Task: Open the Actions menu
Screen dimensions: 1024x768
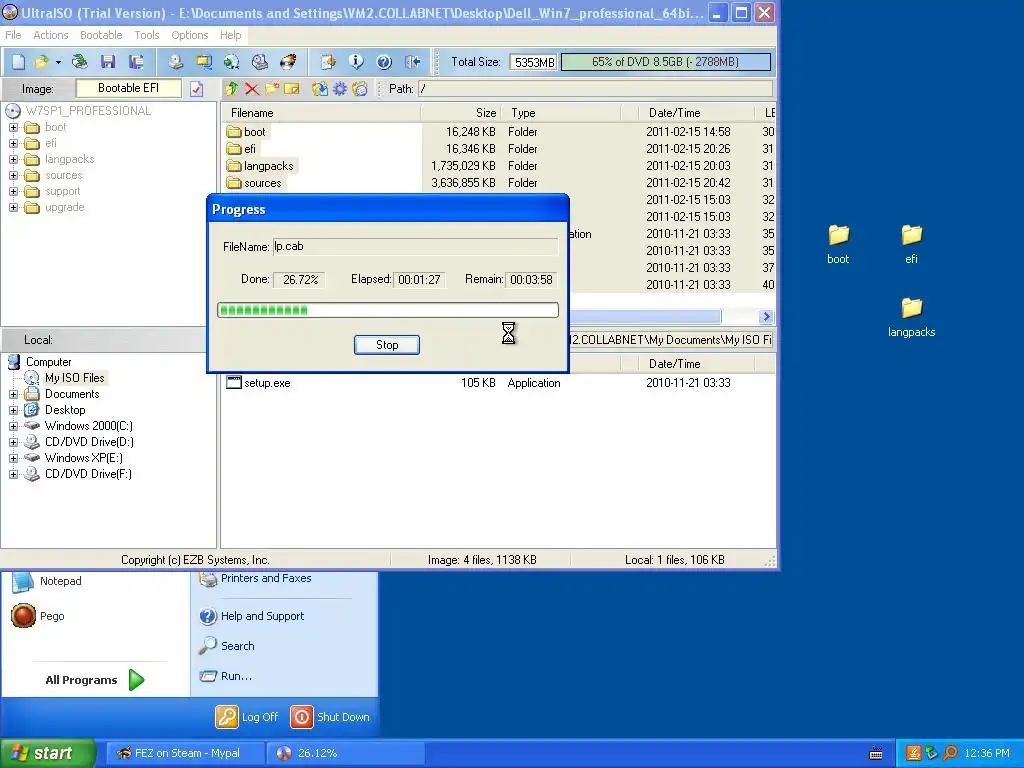Action: [51, 35]
